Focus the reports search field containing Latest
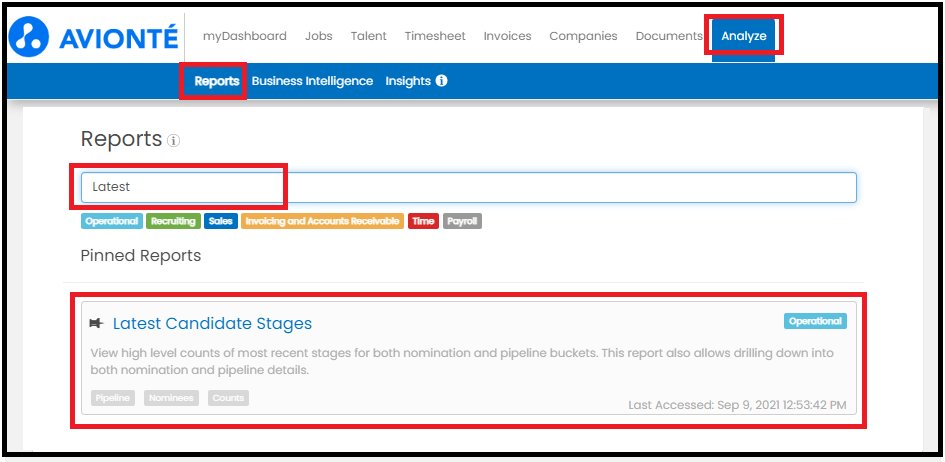This screenshot has height=462, width=945. pyautogui.click(x=468, y=187)
